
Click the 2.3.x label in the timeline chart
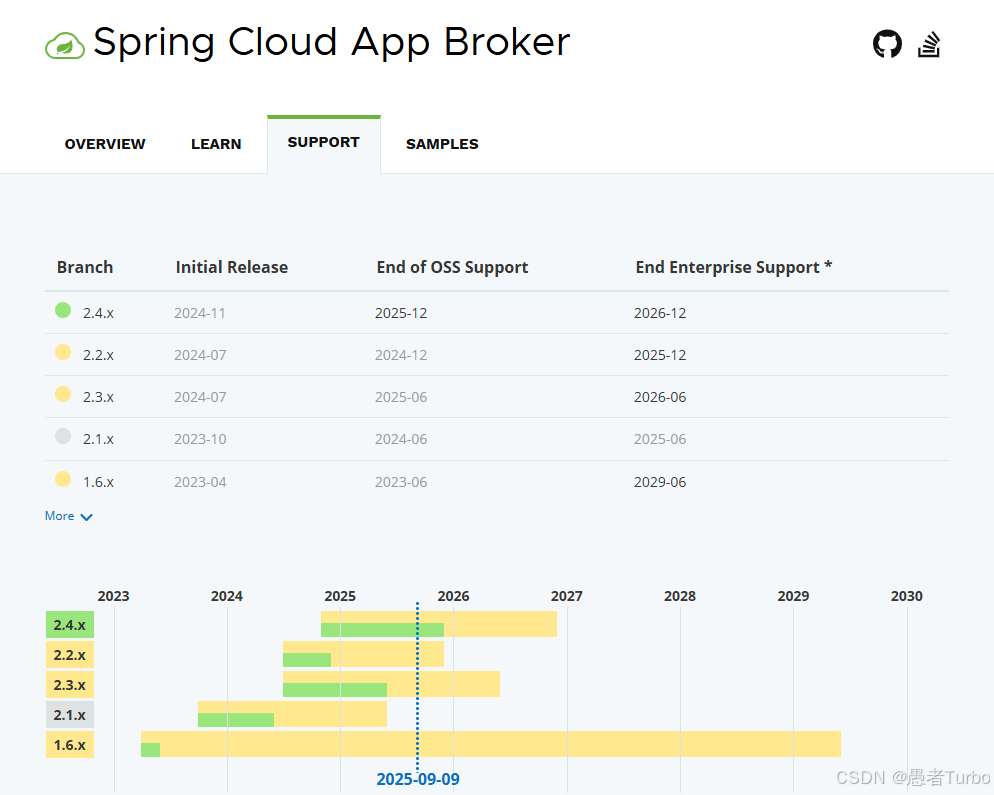[70, 685]
